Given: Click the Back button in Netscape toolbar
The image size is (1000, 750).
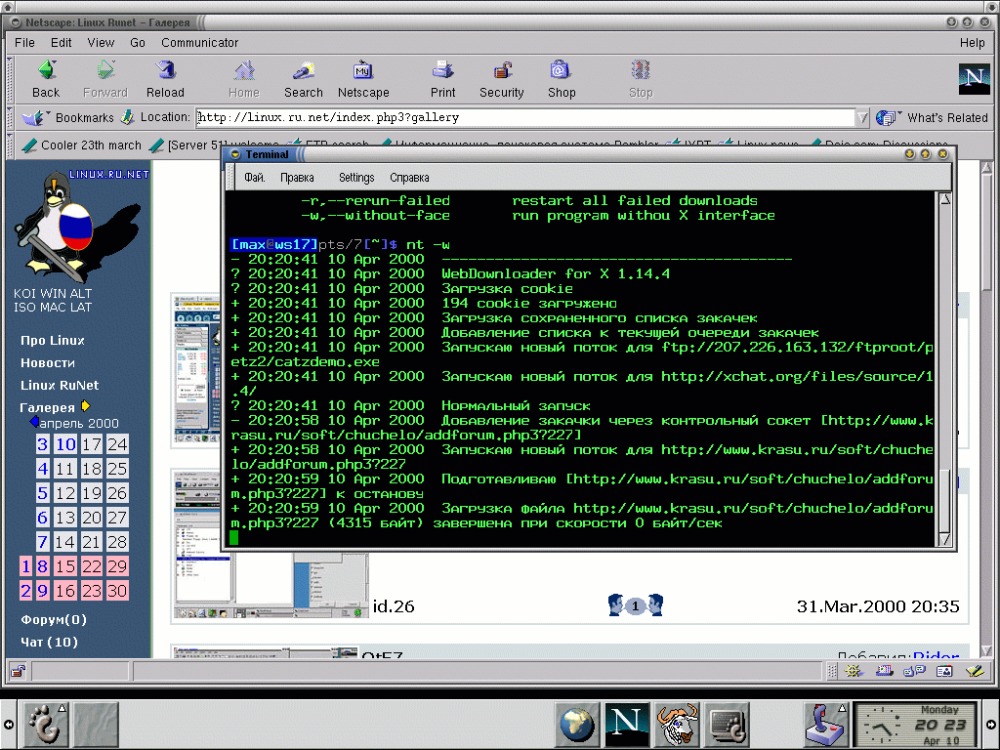Looking at the screenshot, I should pyautogui.click(x=46, y=78).
